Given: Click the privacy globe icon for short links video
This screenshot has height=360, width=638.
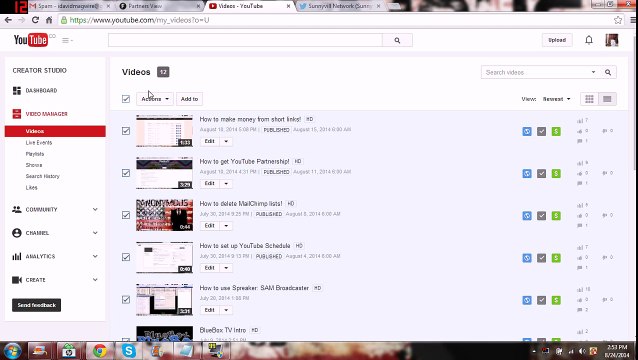Looking at the screenshot, I should point(527,131).
